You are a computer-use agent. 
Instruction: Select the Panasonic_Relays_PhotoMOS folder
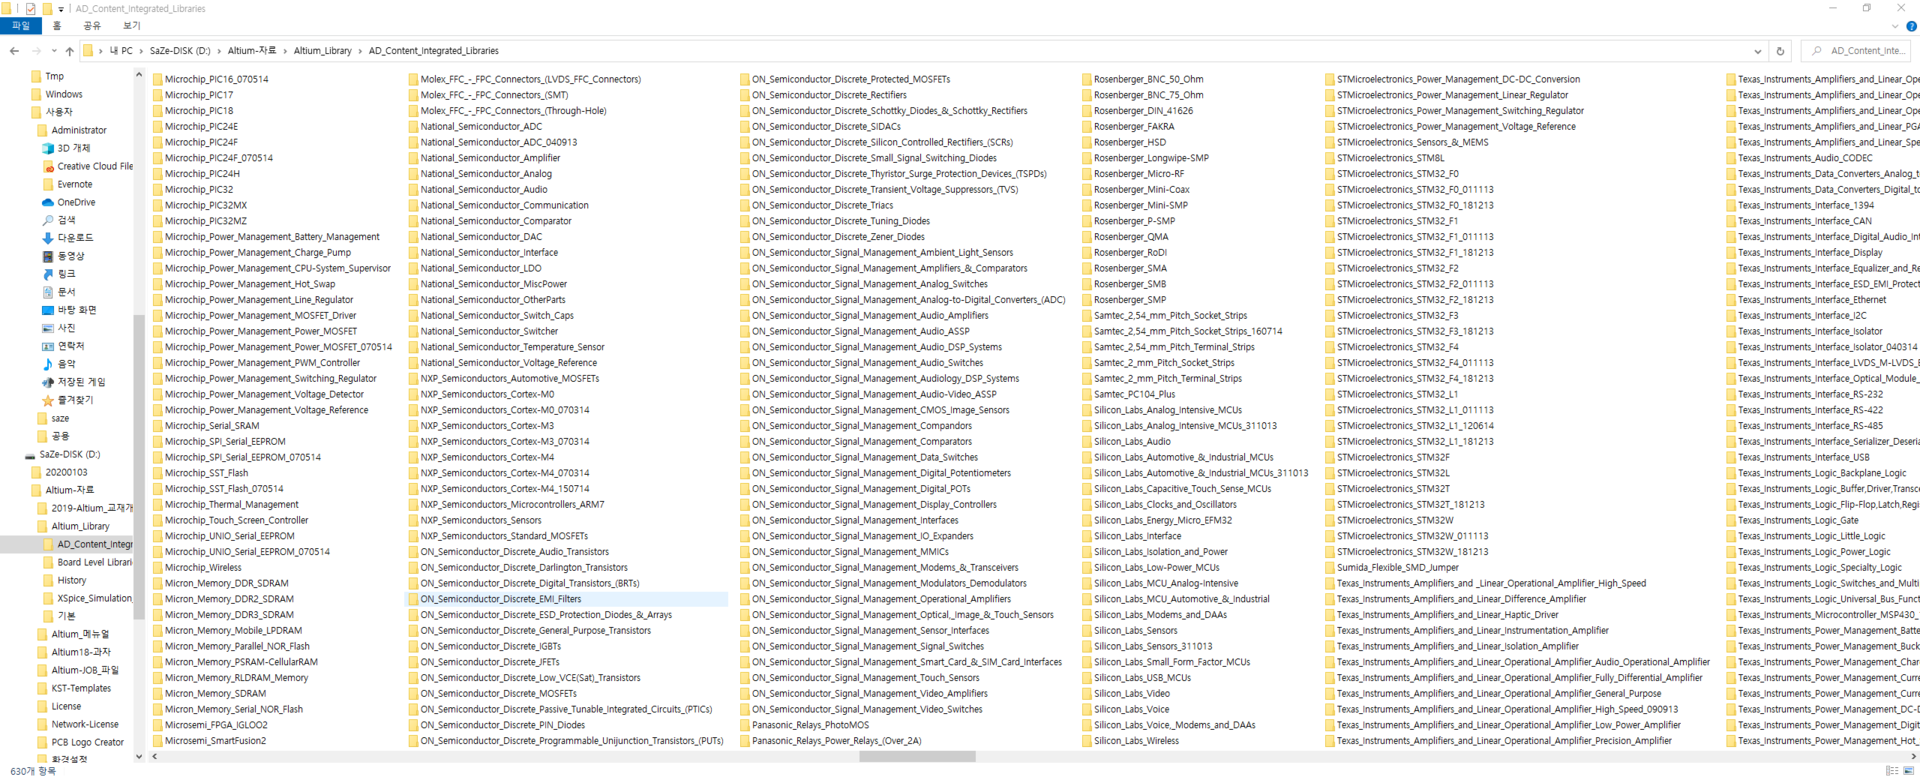[805, 725]
